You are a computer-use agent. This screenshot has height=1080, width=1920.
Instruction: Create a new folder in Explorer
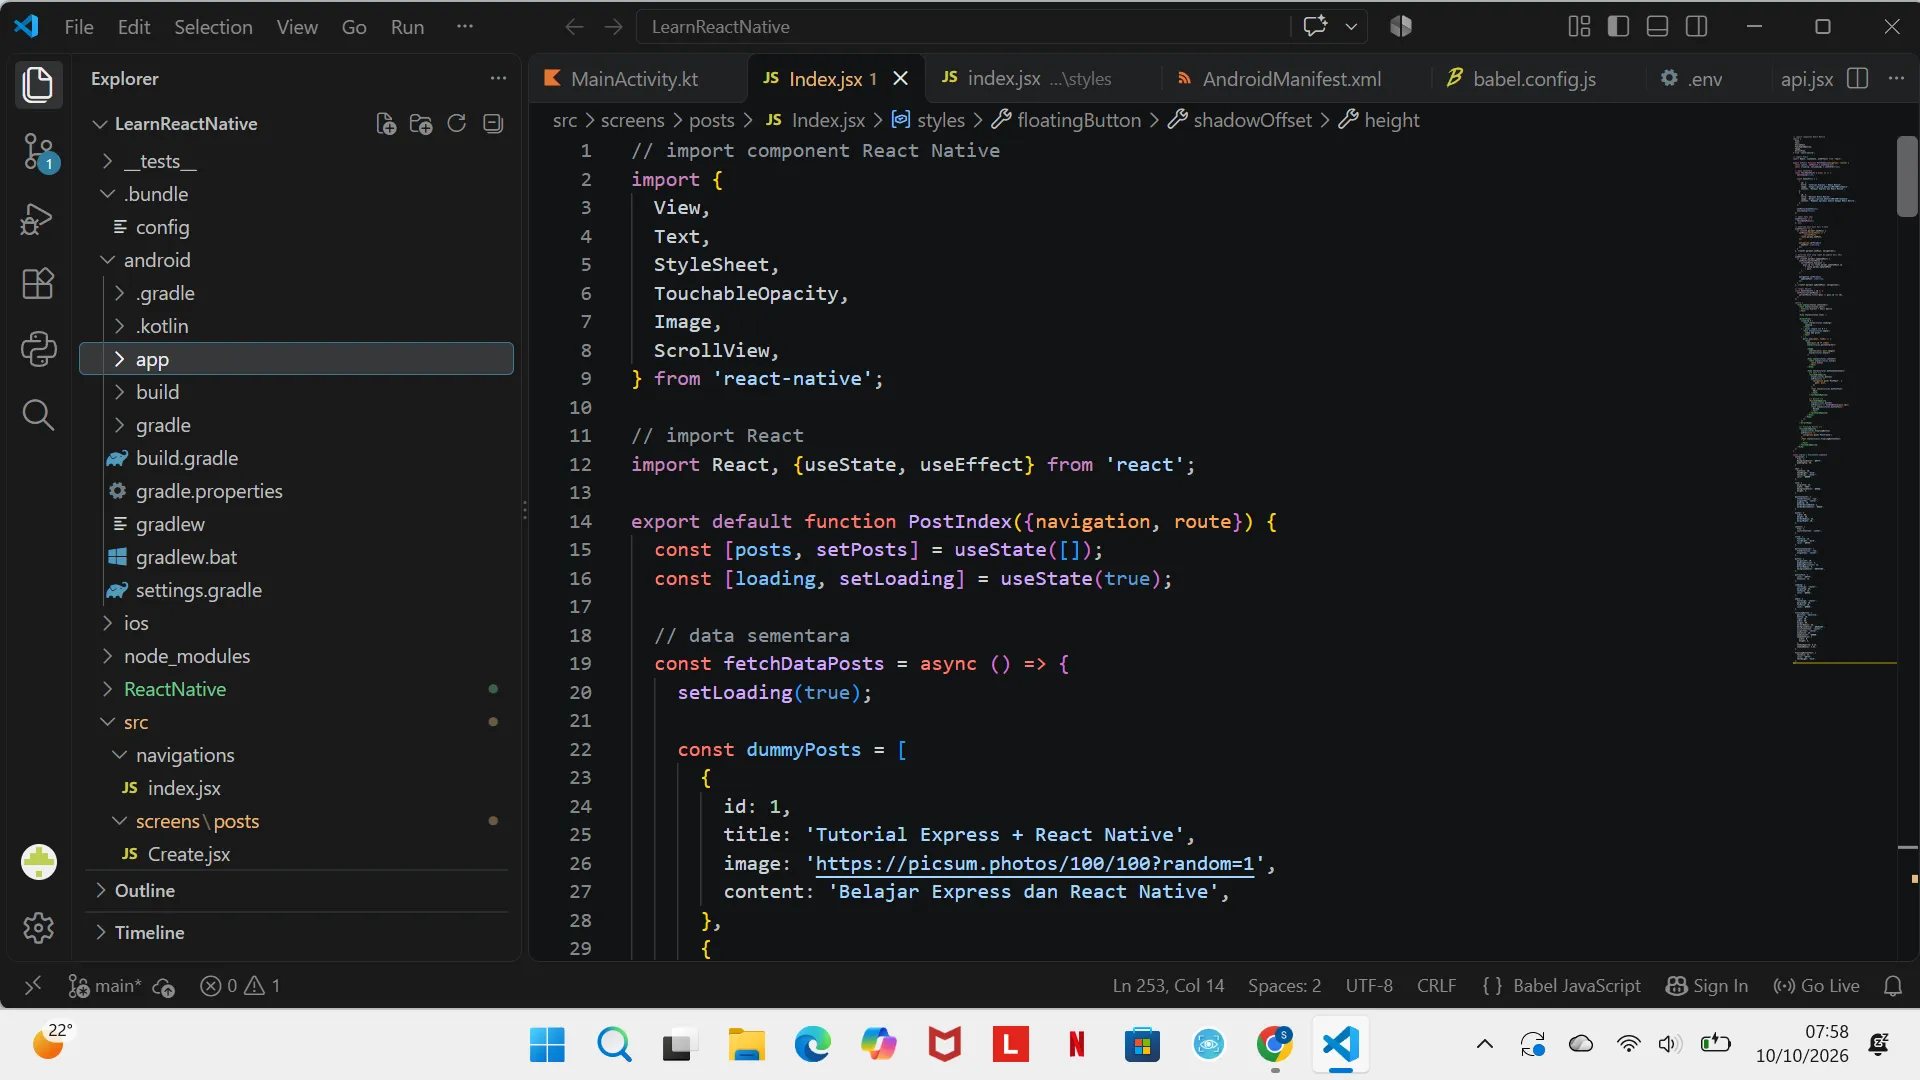[x=421, y=124]
